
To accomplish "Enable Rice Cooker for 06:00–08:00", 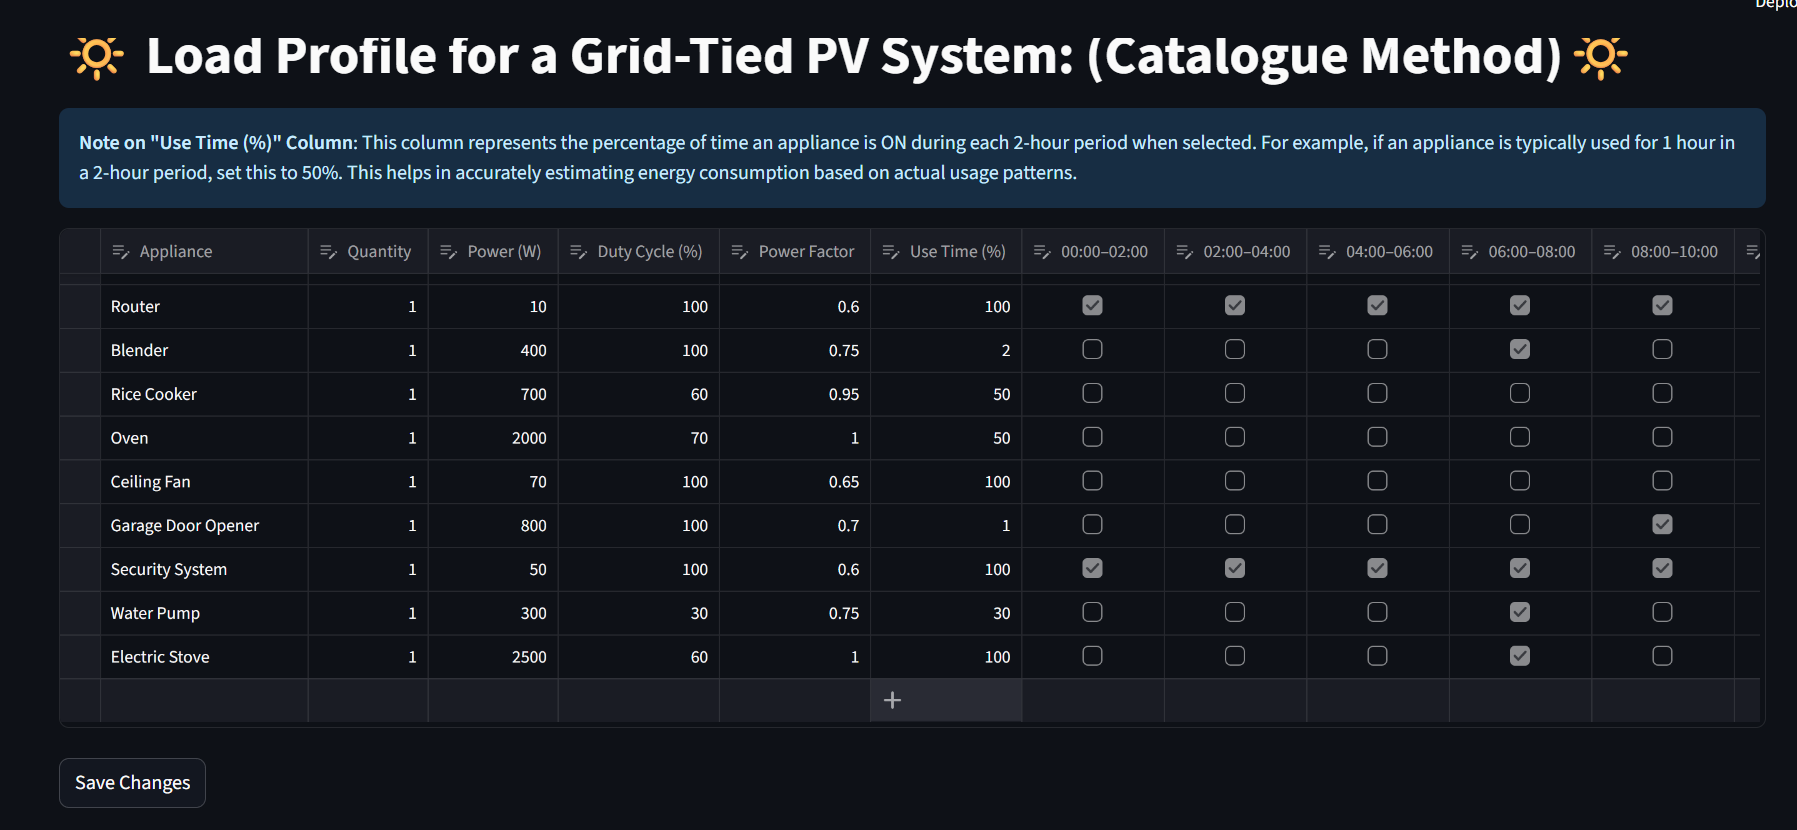I will click(1519, 393).
